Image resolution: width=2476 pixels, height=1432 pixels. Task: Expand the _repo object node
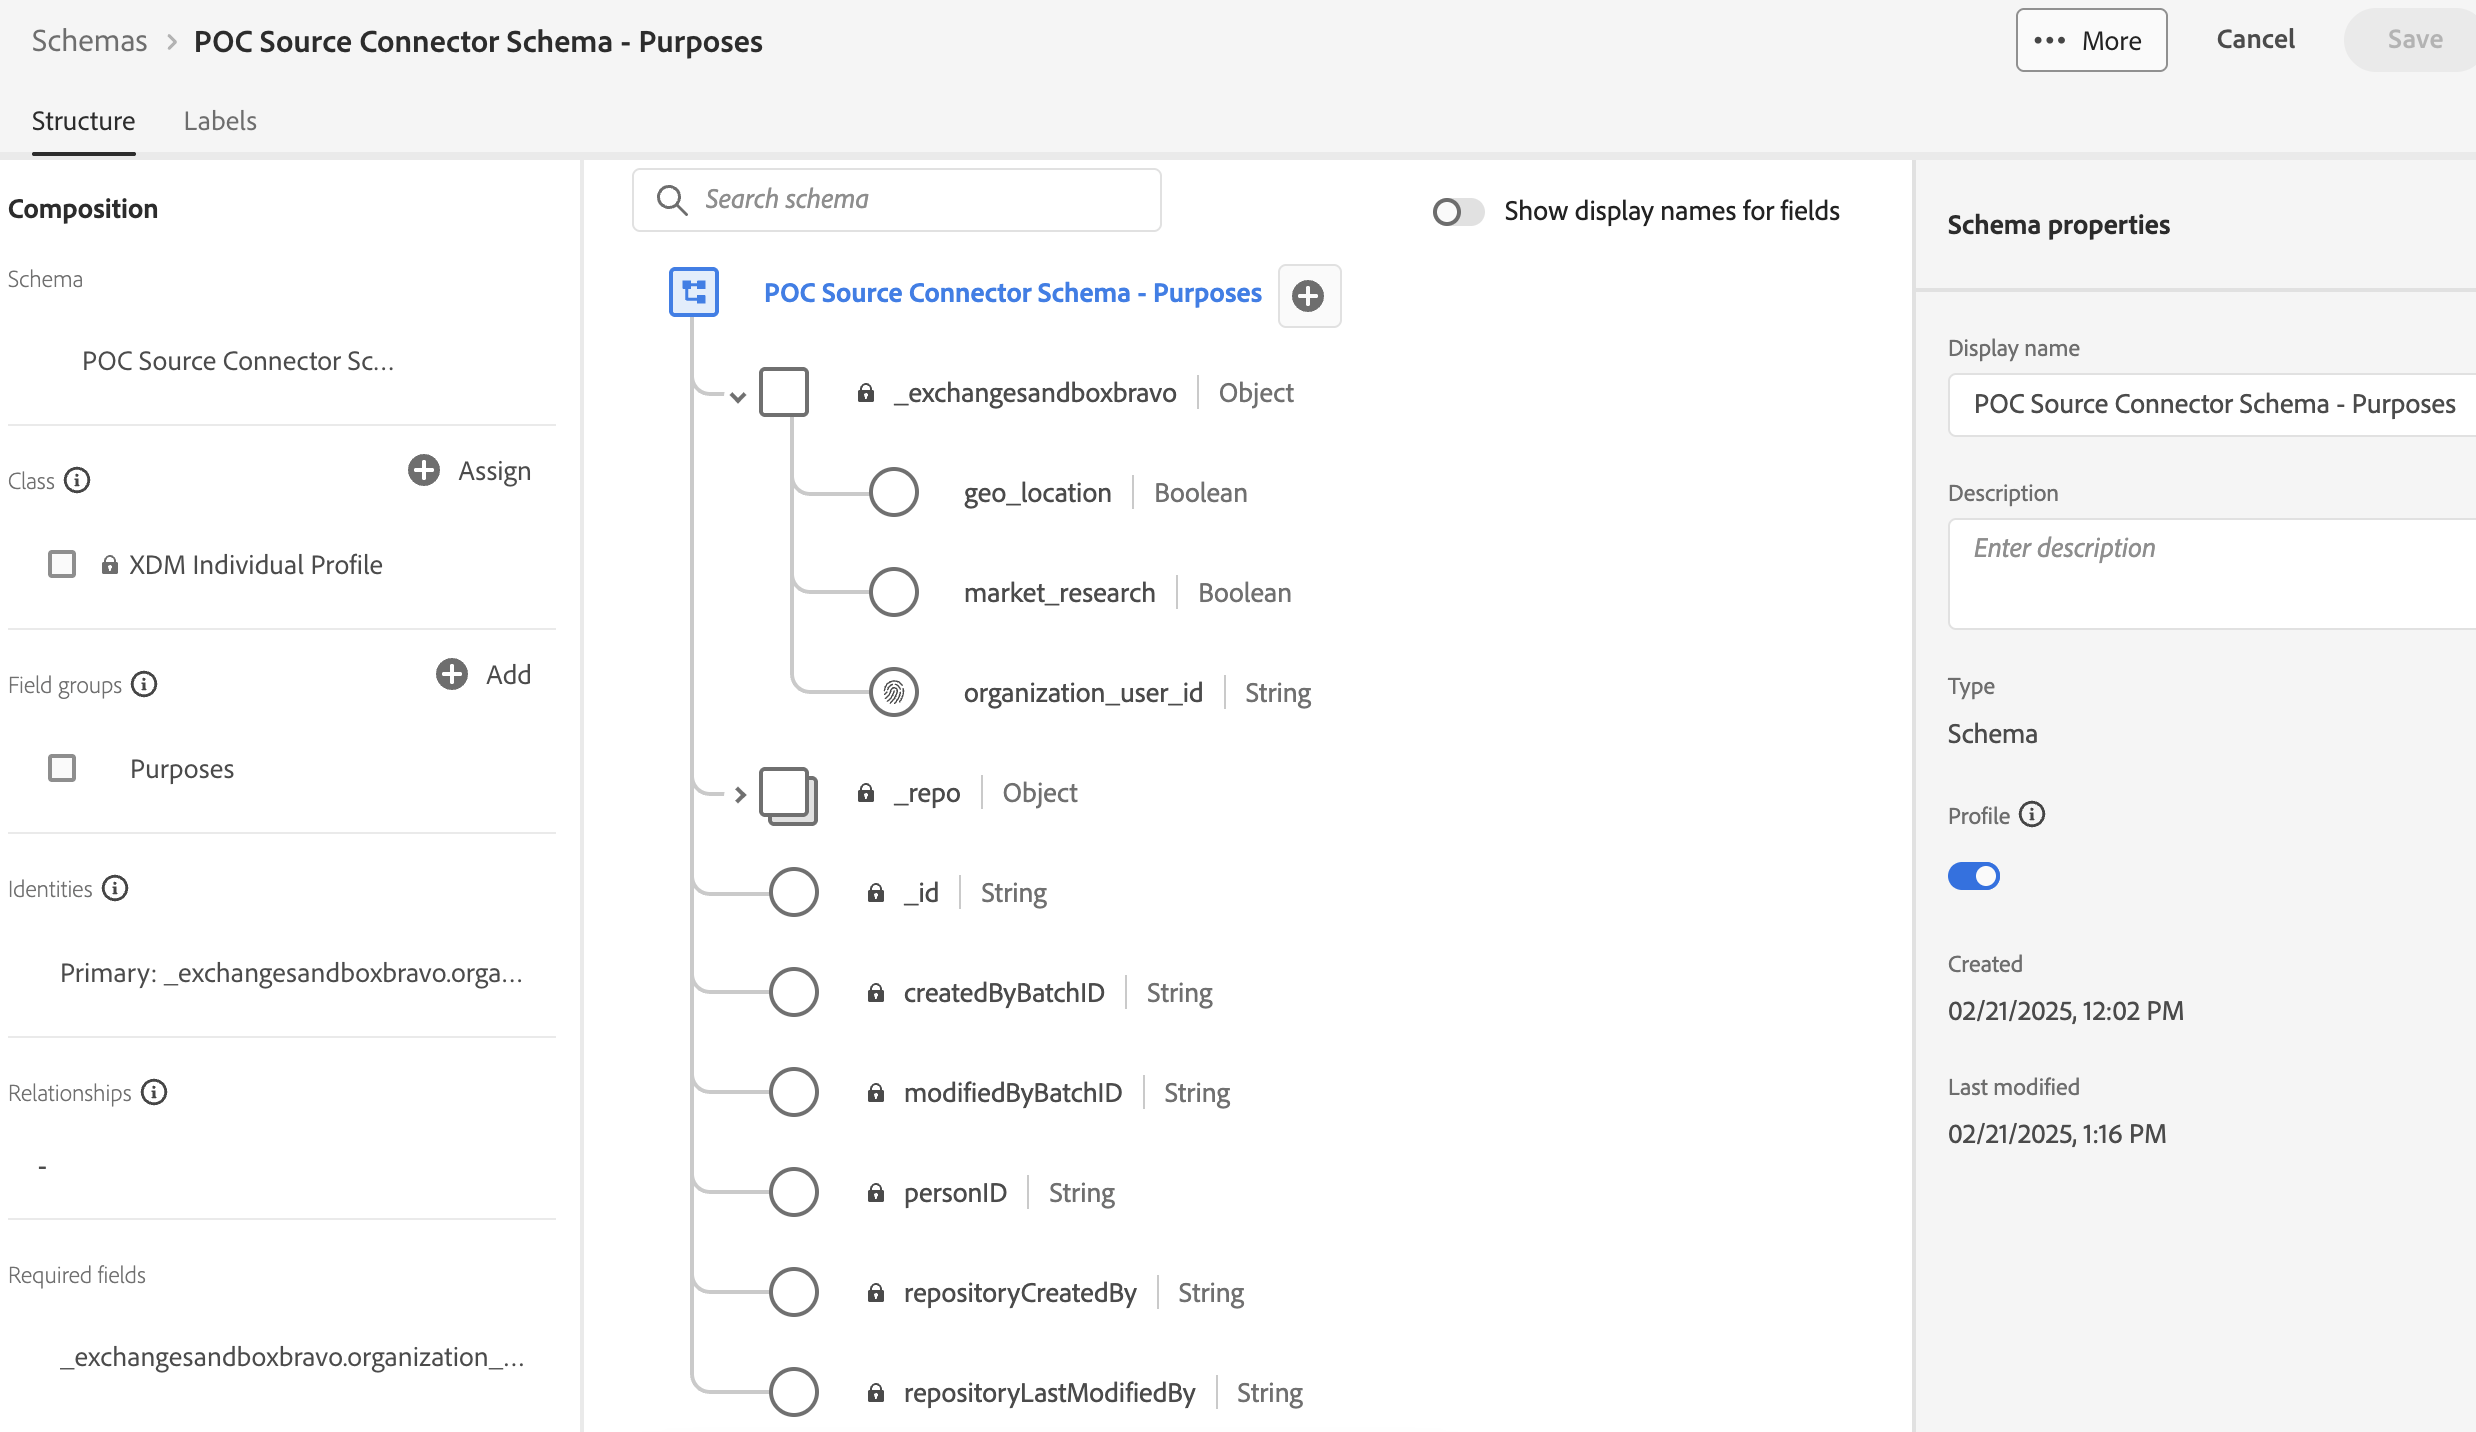tap(740, 795)
